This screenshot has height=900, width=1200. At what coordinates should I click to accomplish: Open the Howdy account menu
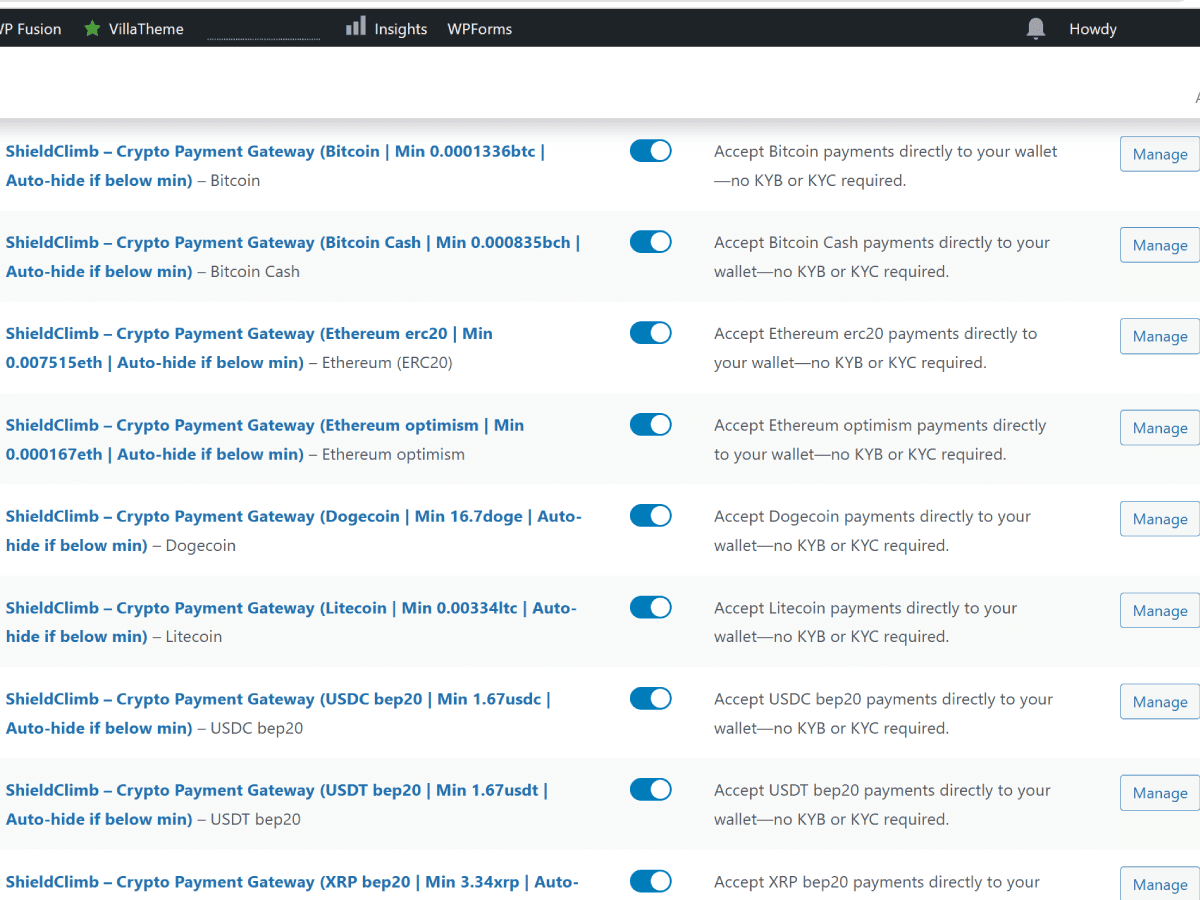1093,29
